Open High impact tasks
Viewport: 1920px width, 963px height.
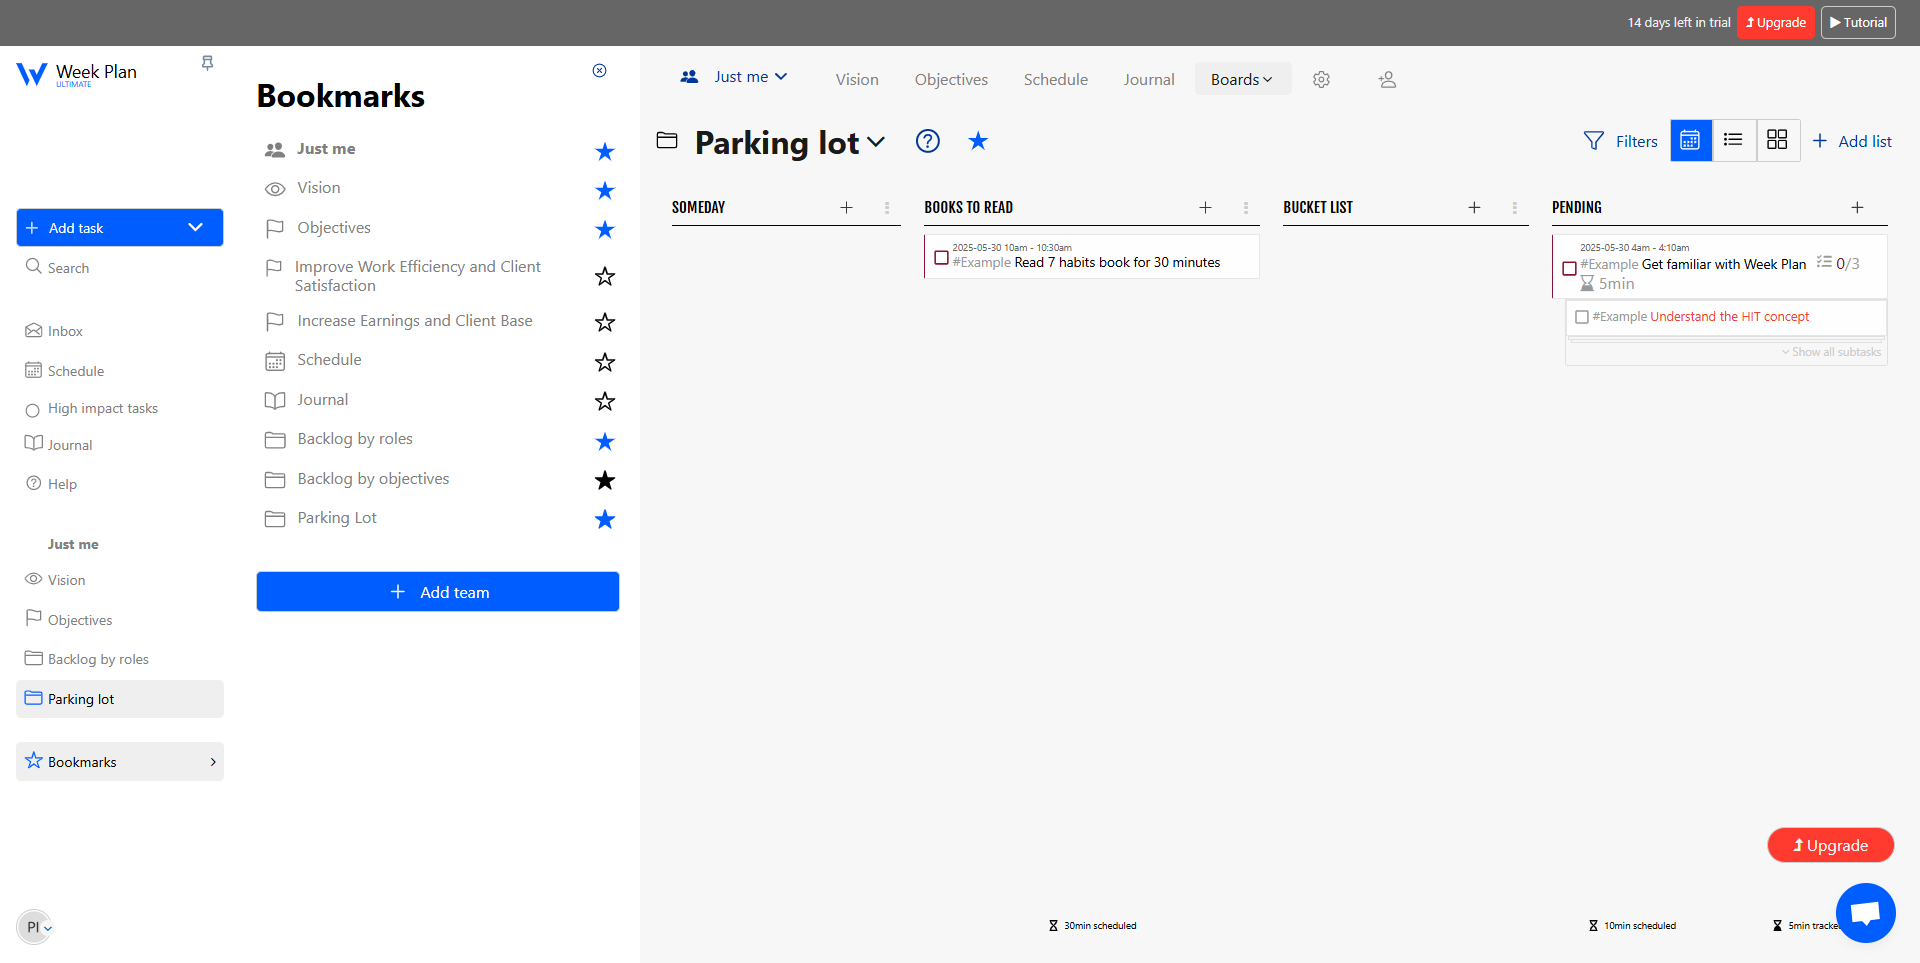point(92,408)
